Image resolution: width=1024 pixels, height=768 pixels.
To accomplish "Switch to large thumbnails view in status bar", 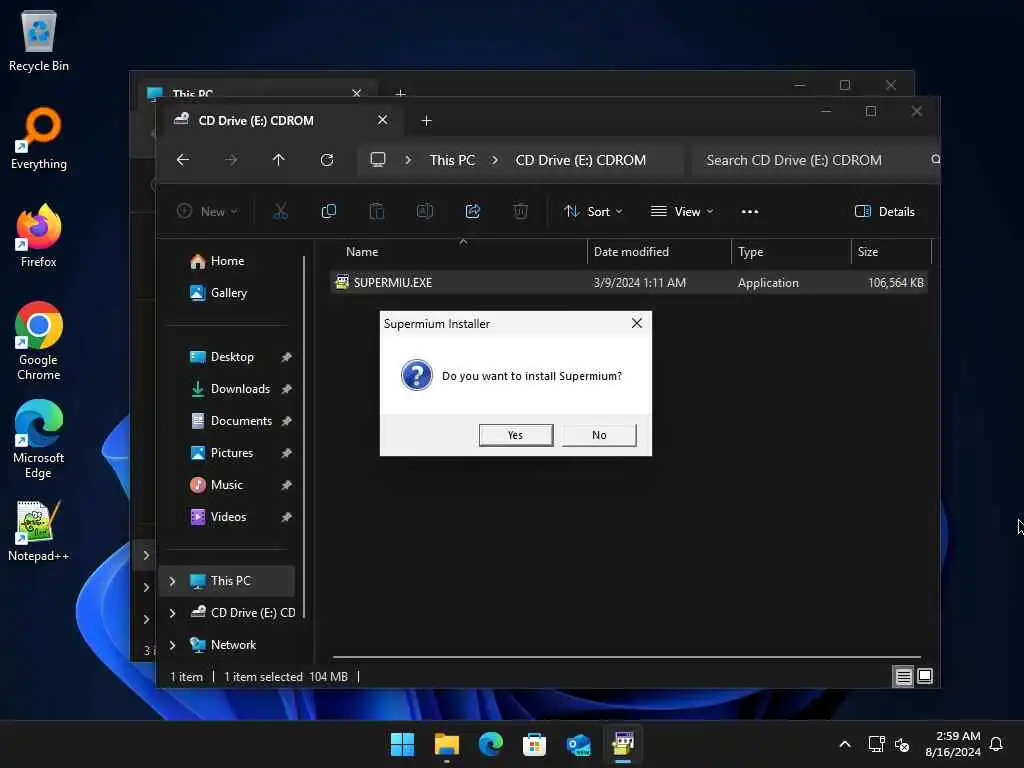I will (x=925, y=677).
